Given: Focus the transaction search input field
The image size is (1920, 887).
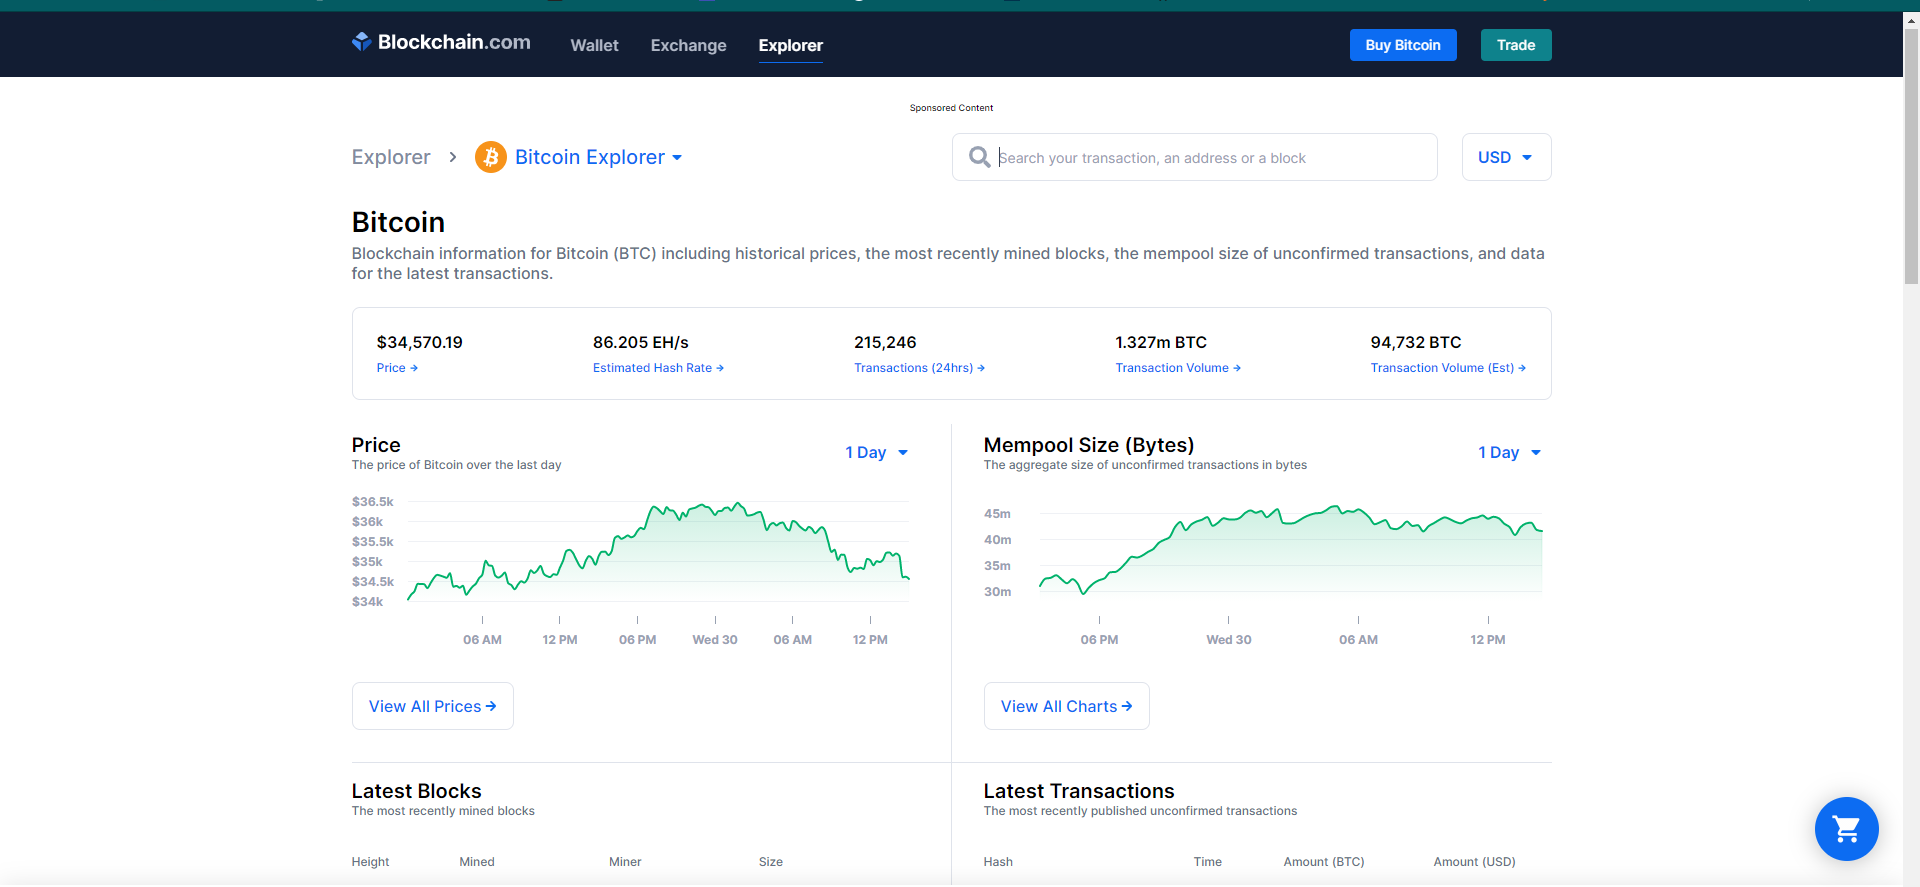Looking at the screenshot, I should click(x=1195, y=157).
